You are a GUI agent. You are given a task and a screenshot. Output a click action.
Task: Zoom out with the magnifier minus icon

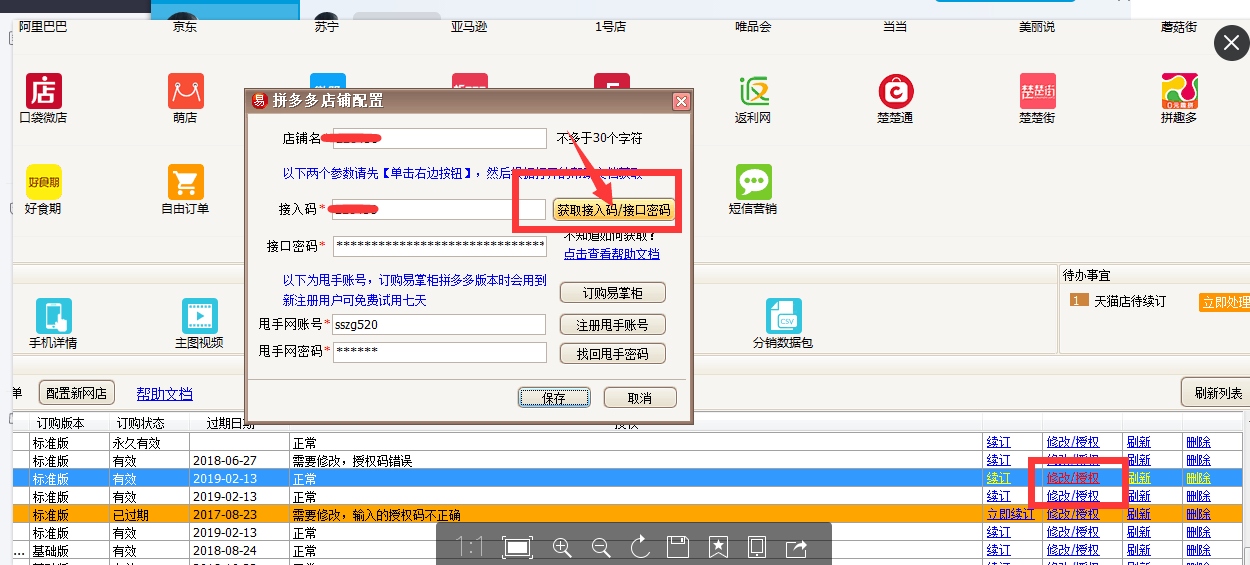tap(601, 547)
